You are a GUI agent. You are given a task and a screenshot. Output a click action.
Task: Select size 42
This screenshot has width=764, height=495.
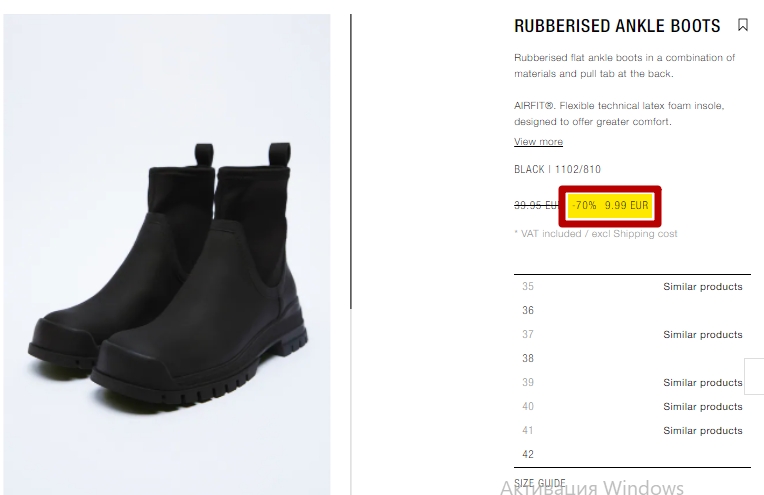(x=632, y=455)
